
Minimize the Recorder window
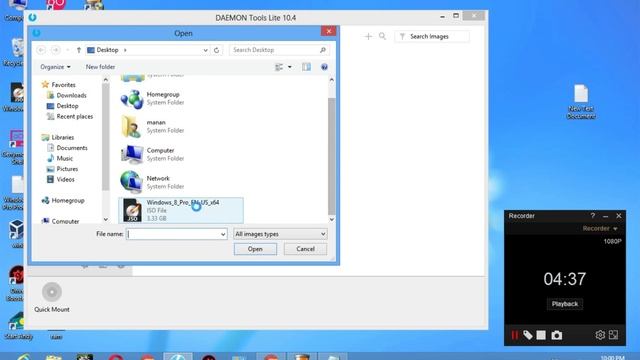[606, 216]
